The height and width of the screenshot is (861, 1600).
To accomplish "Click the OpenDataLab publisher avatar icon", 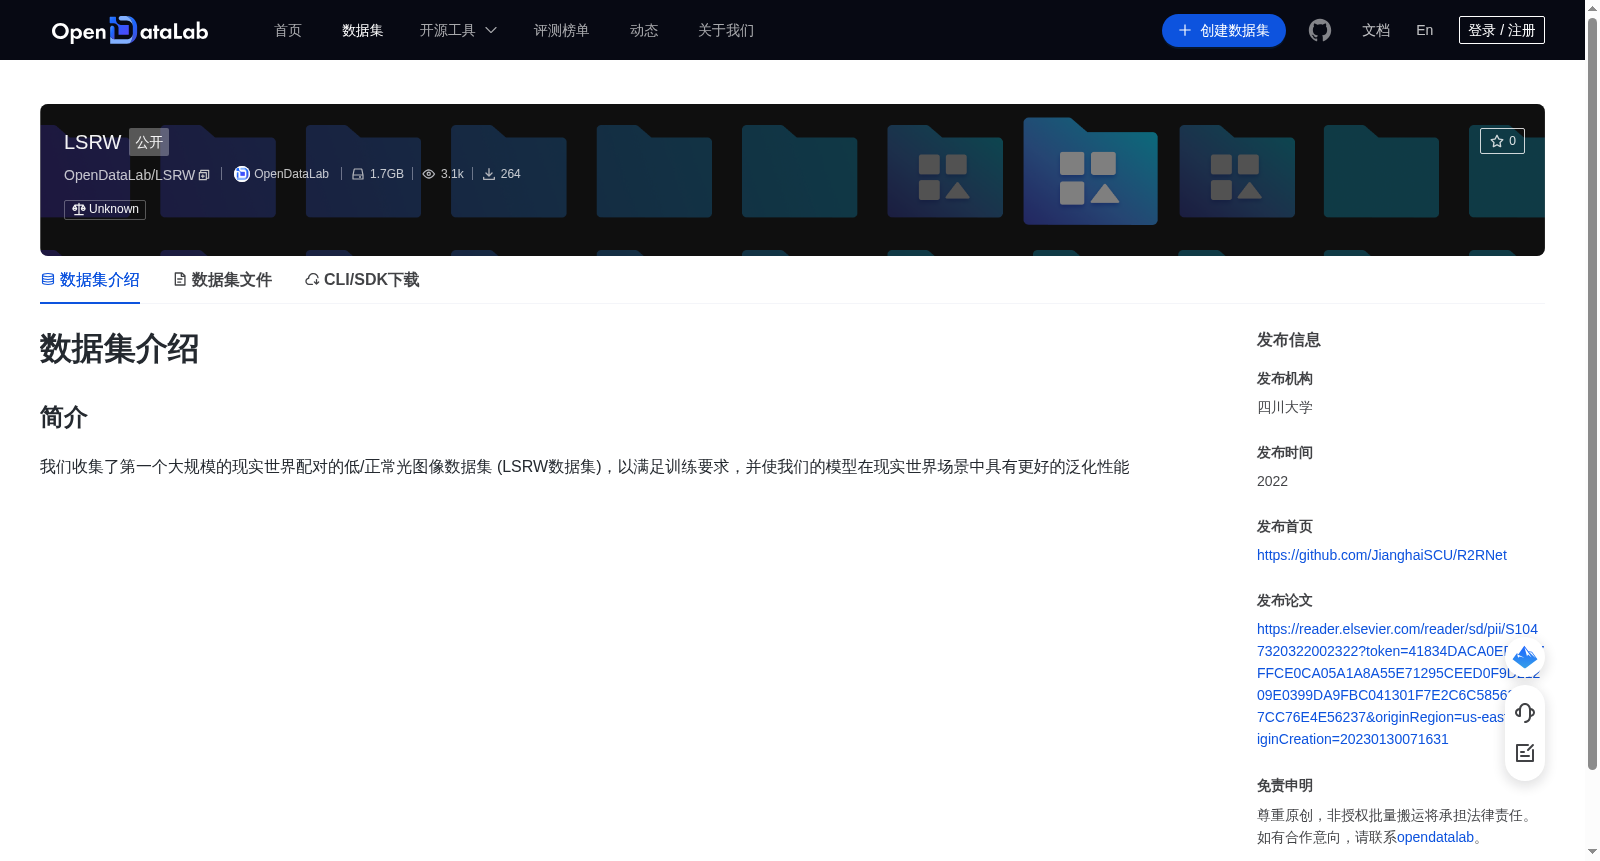I will 242,174.
